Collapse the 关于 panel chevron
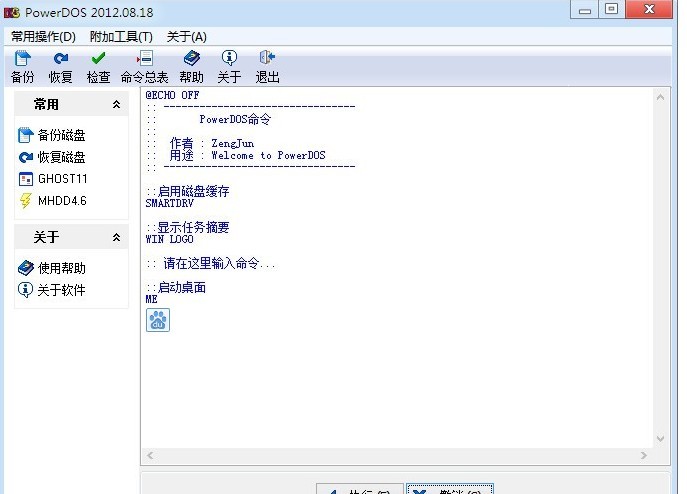Image resolution: width=687 pixels, height=494 pixels. click(x=117, y=237)
